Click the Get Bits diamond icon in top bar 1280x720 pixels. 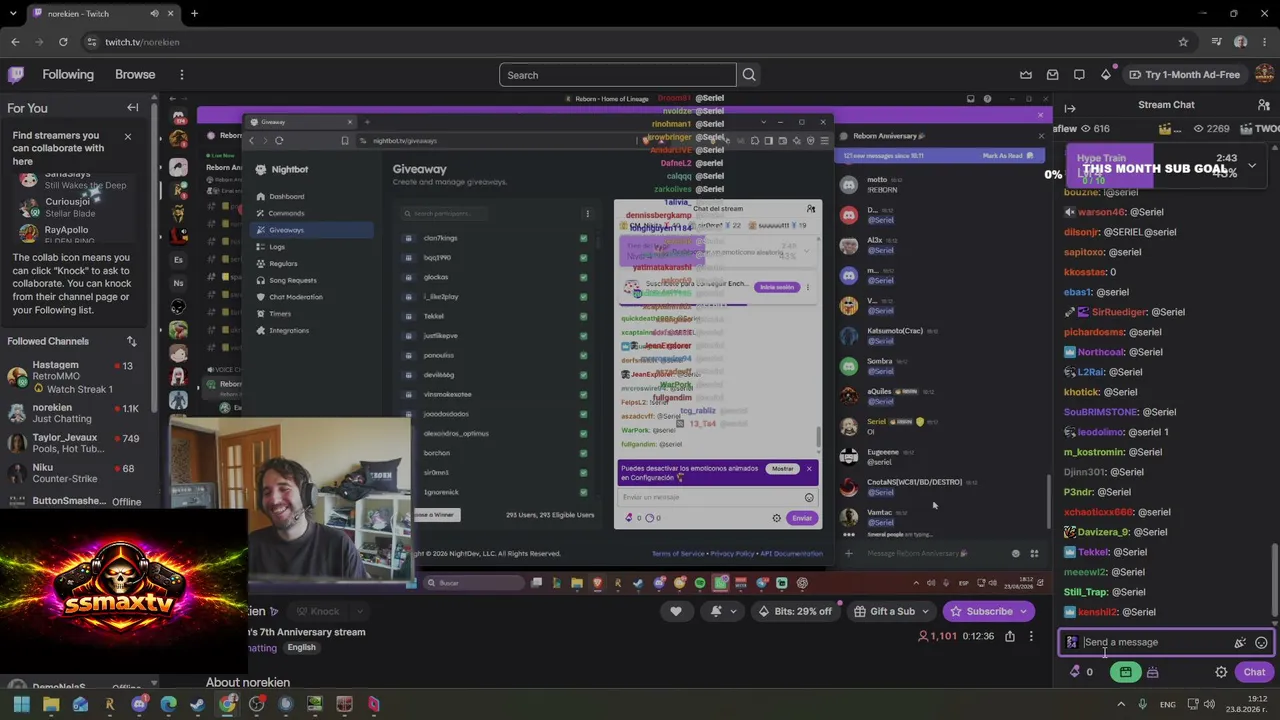coord(1106,75)
